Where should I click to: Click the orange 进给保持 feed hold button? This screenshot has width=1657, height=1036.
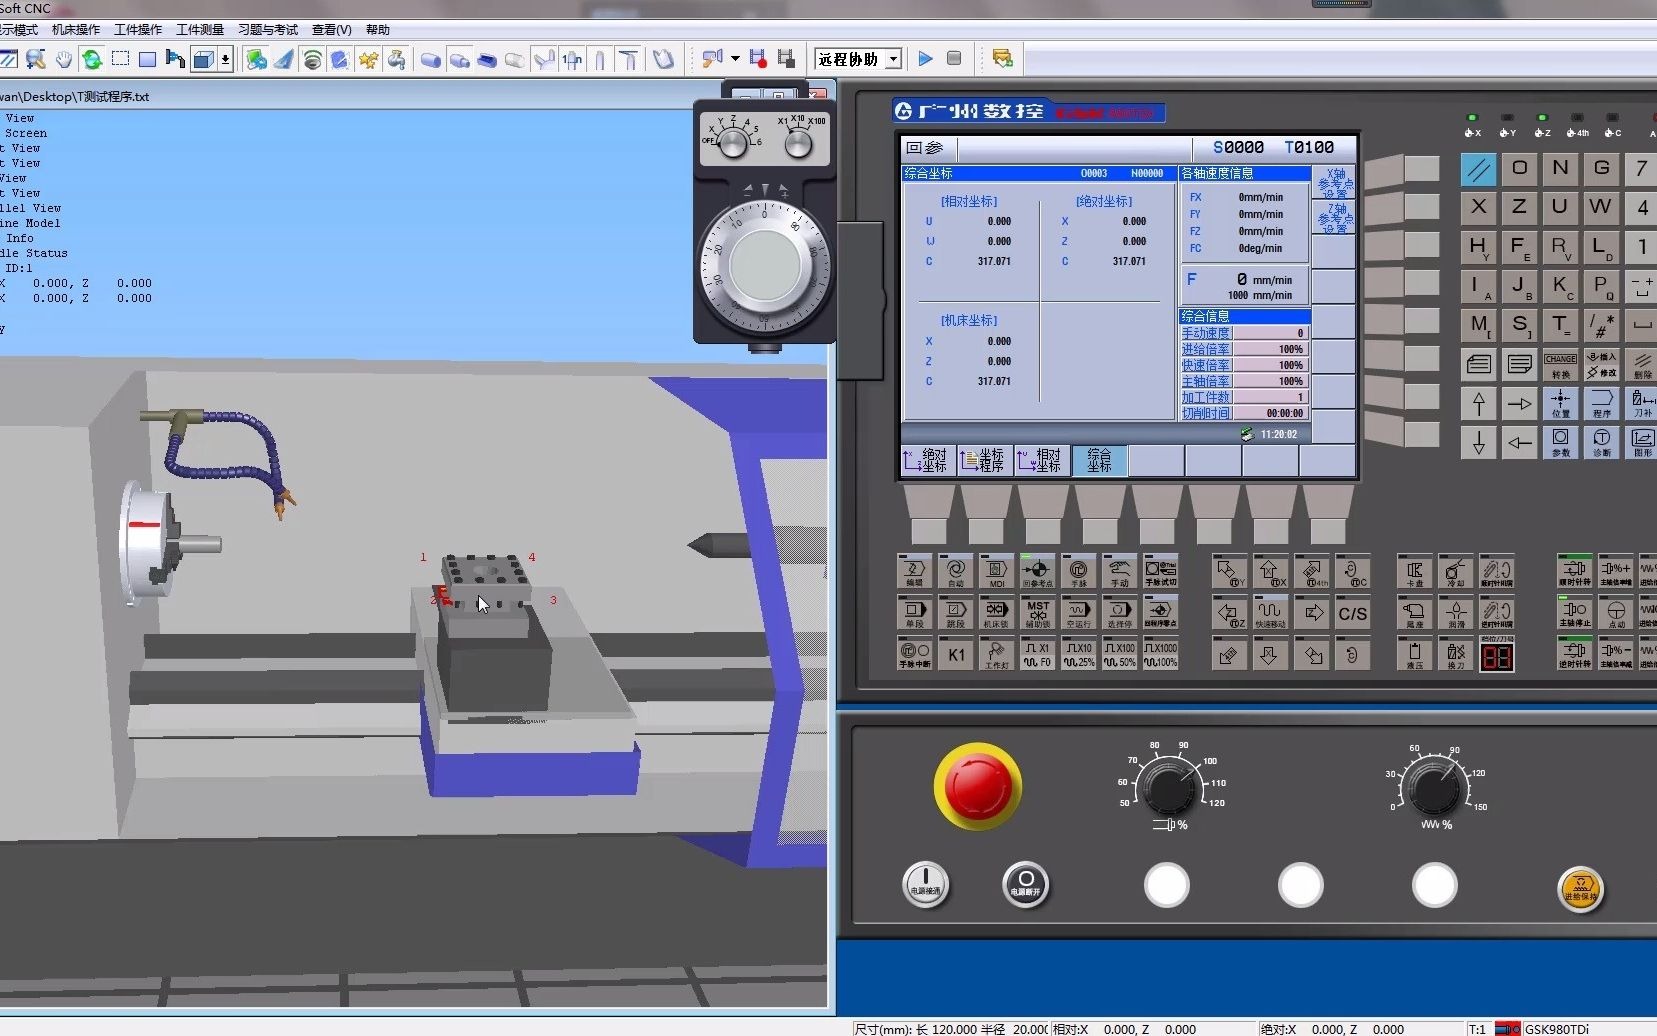point(1580,887)
